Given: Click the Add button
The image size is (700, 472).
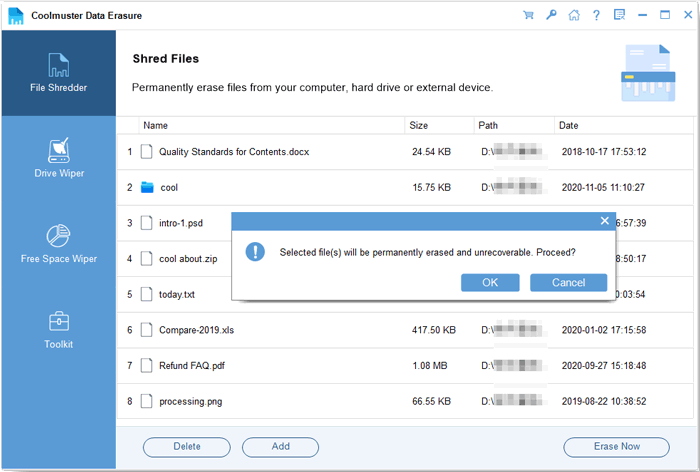Looking at the screenshot, I should pos(281,446).
